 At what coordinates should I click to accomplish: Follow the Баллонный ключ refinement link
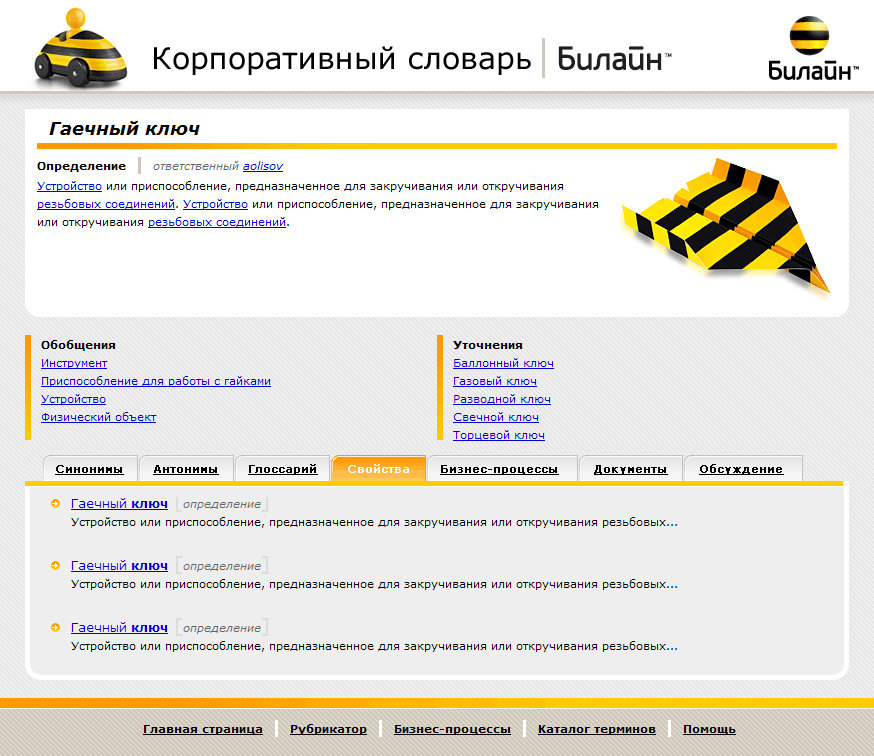point(501,363)
